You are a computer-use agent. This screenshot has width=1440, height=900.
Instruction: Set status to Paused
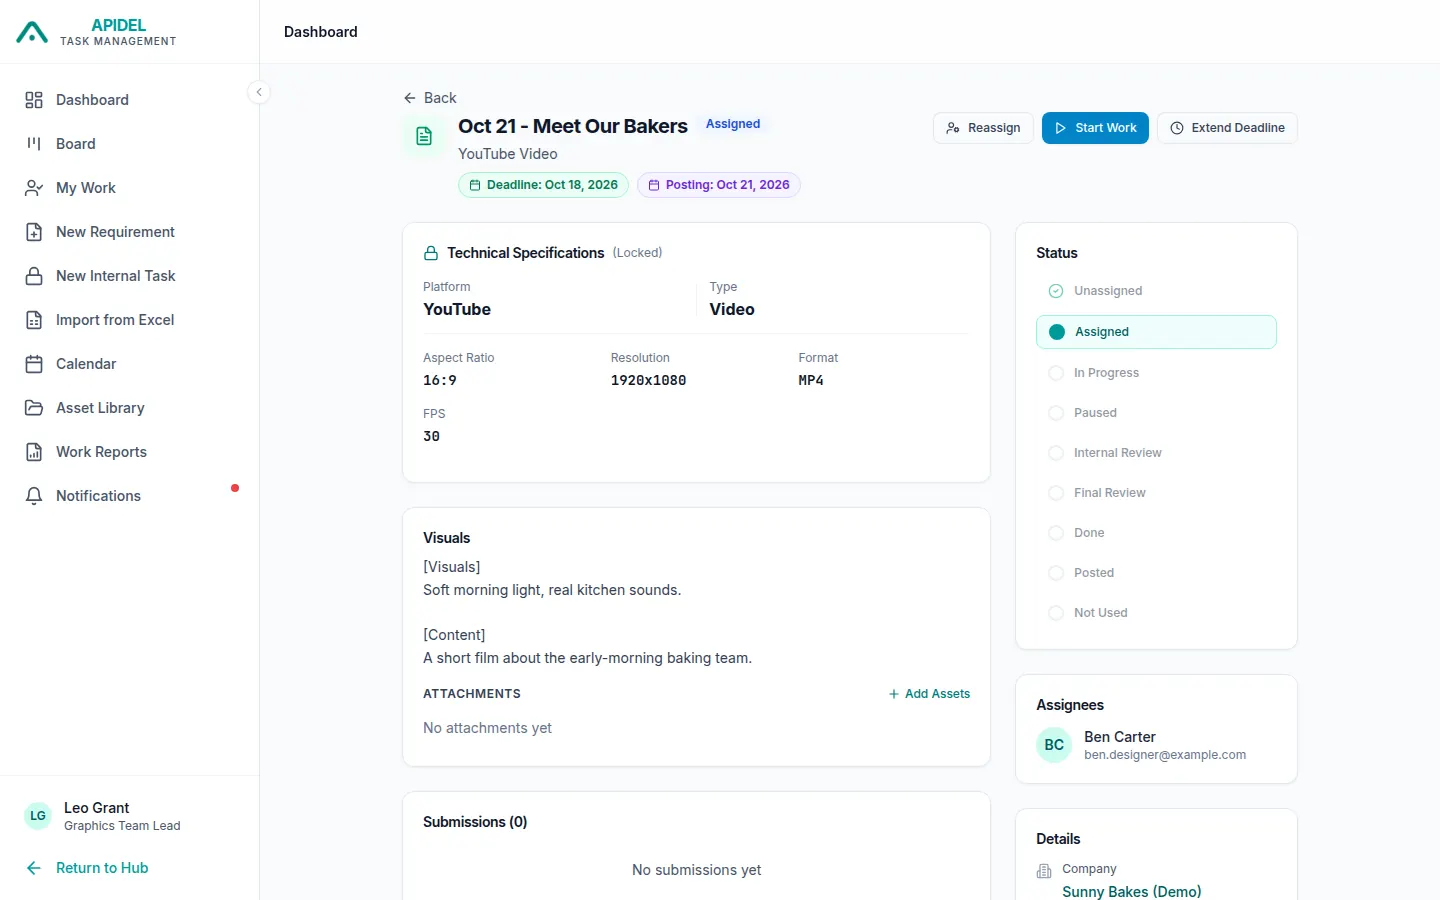coord(1156,413)
